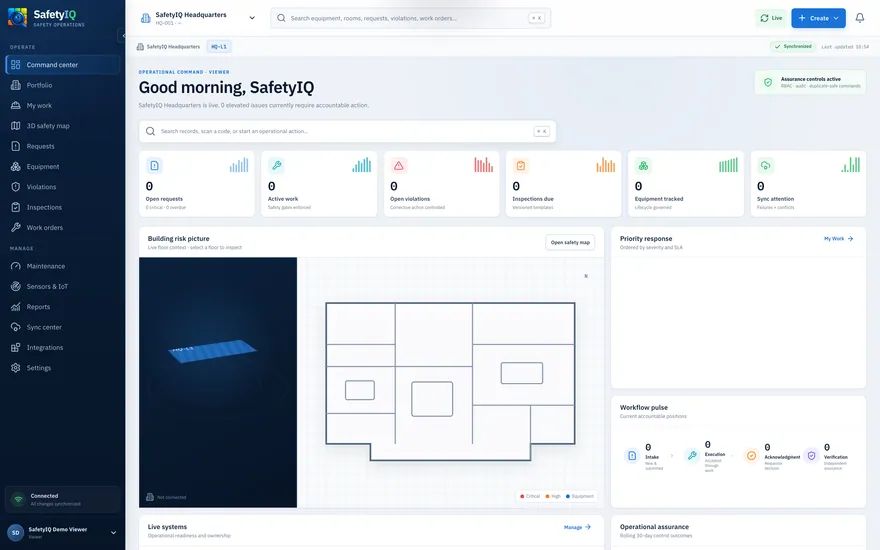Click the Maintenance gauge icon
Viewport: 880px width, 550px height.
16,266
